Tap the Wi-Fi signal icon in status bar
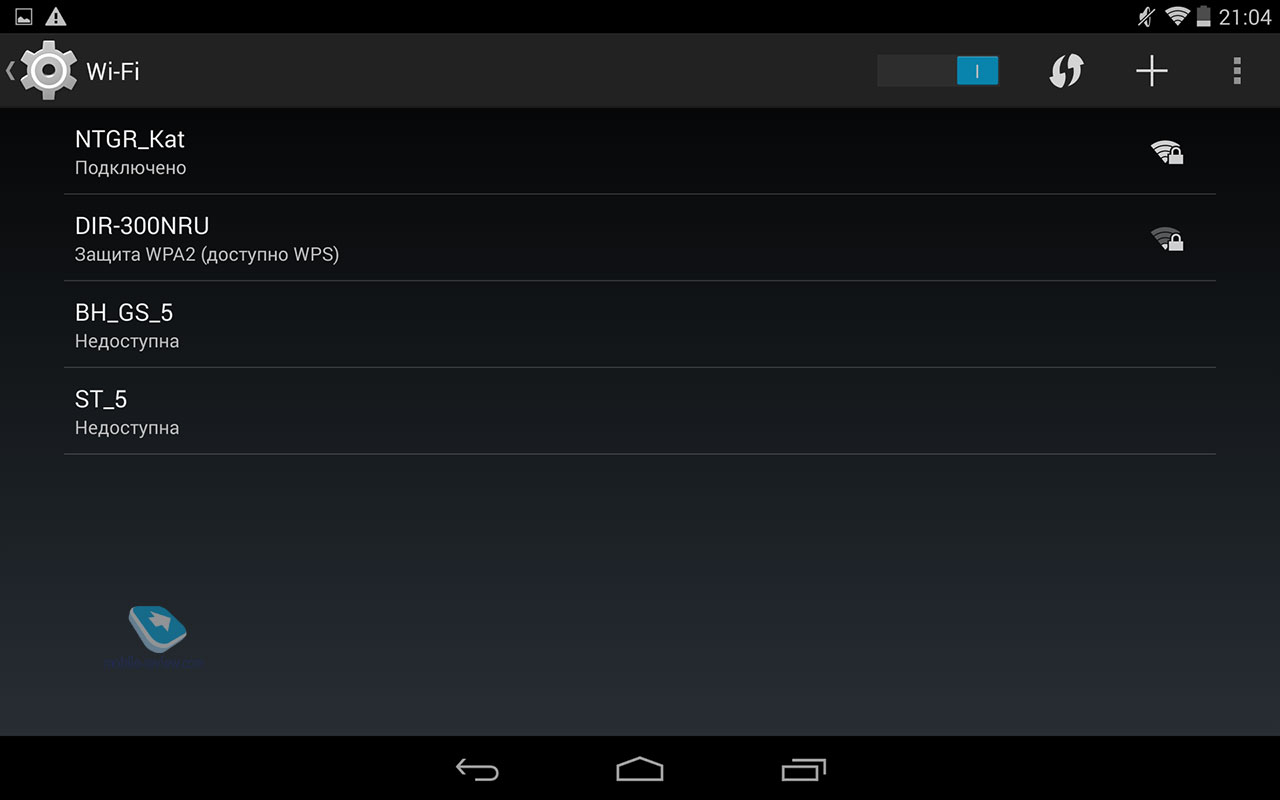The width and height of the screenshot is (1280, 800). coord(1176,16)
